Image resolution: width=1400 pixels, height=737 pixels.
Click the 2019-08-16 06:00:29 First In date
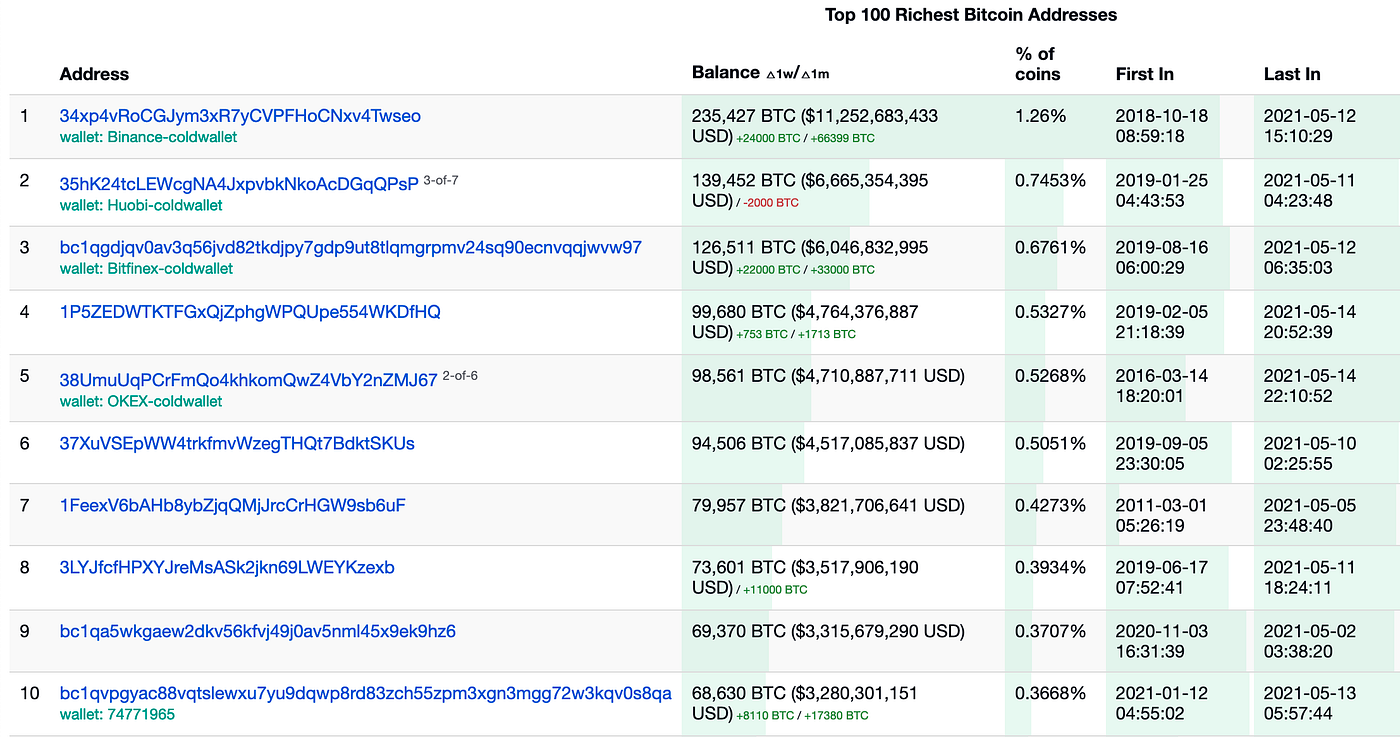click(x=1162, y=258)
